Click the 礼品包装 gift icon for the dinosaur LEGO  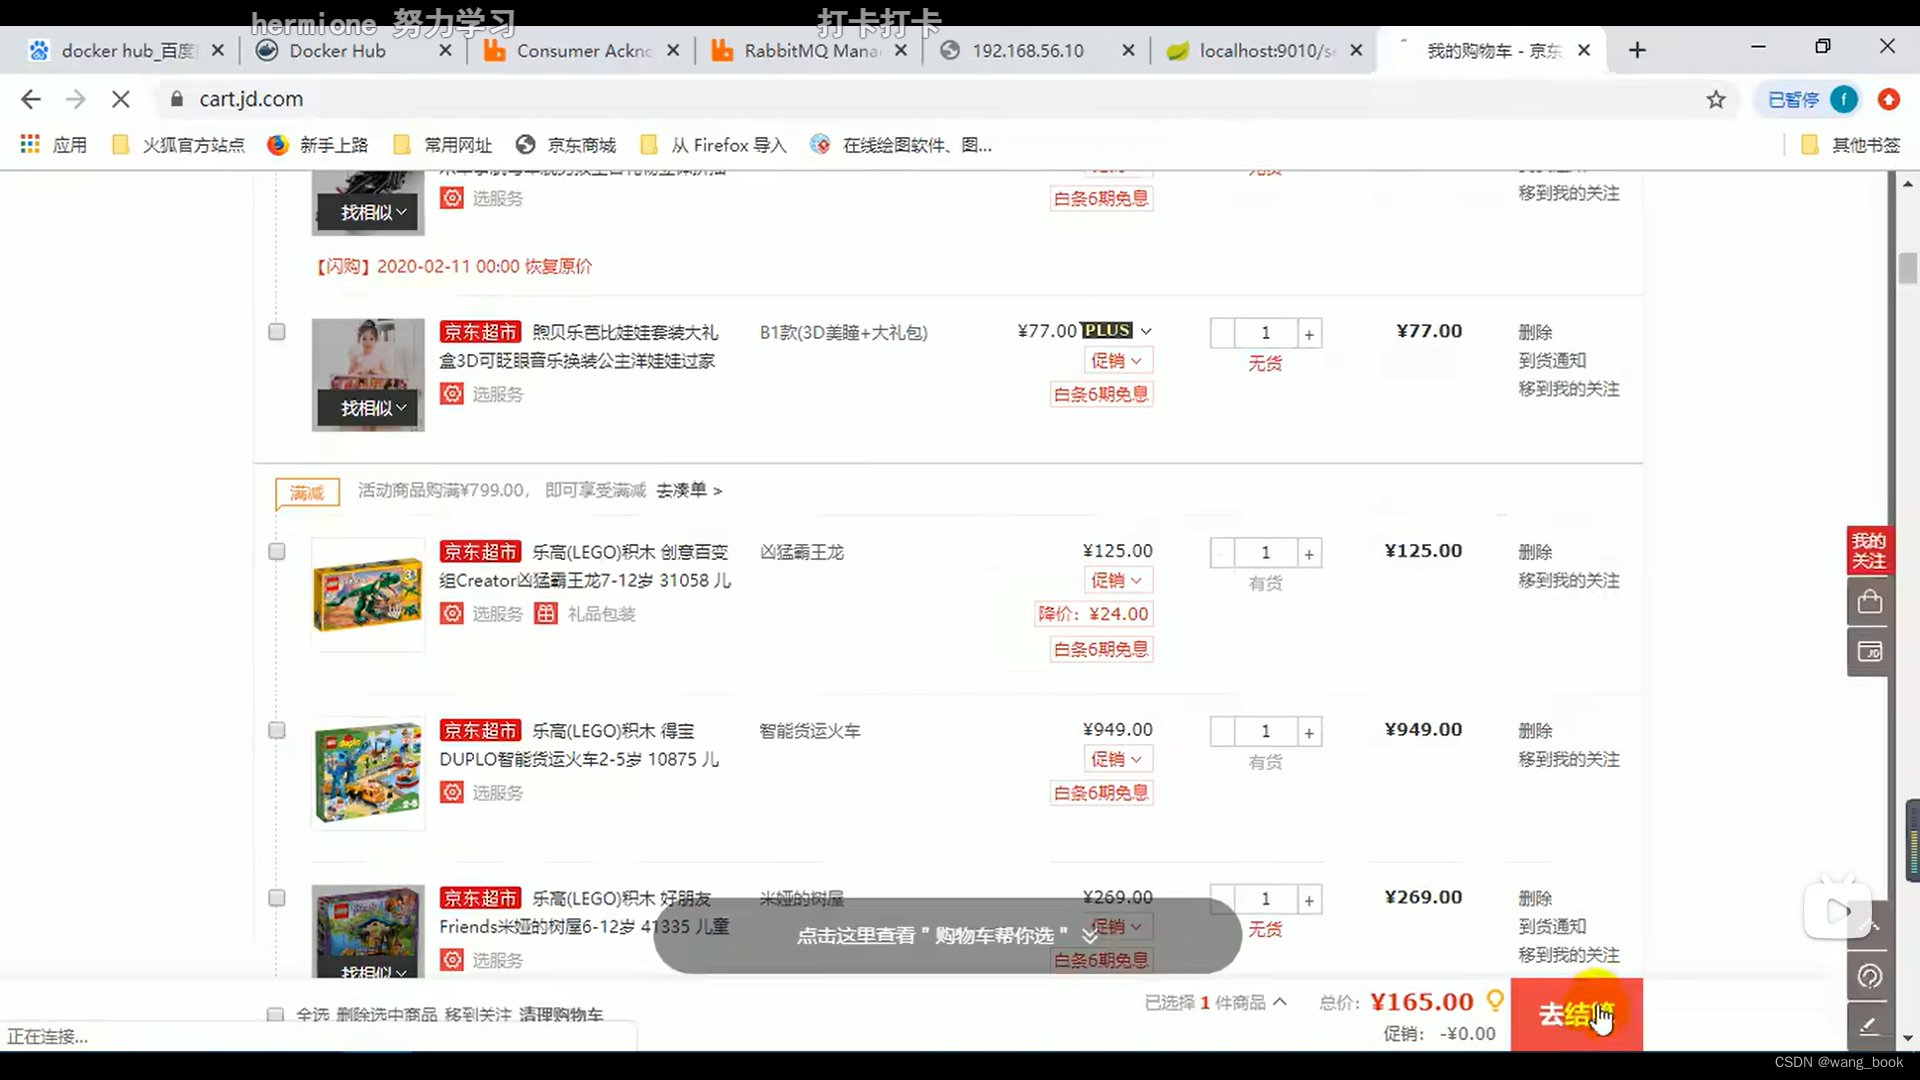545,614
